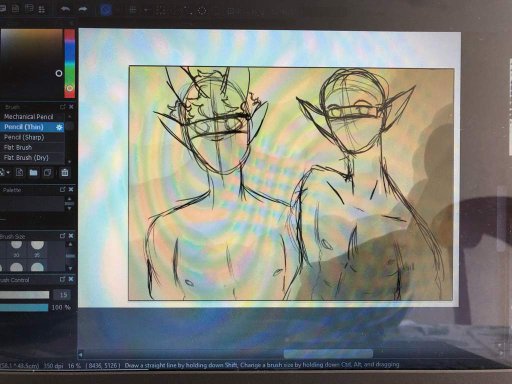Click the brush folder icon

(x=33, y=172)
